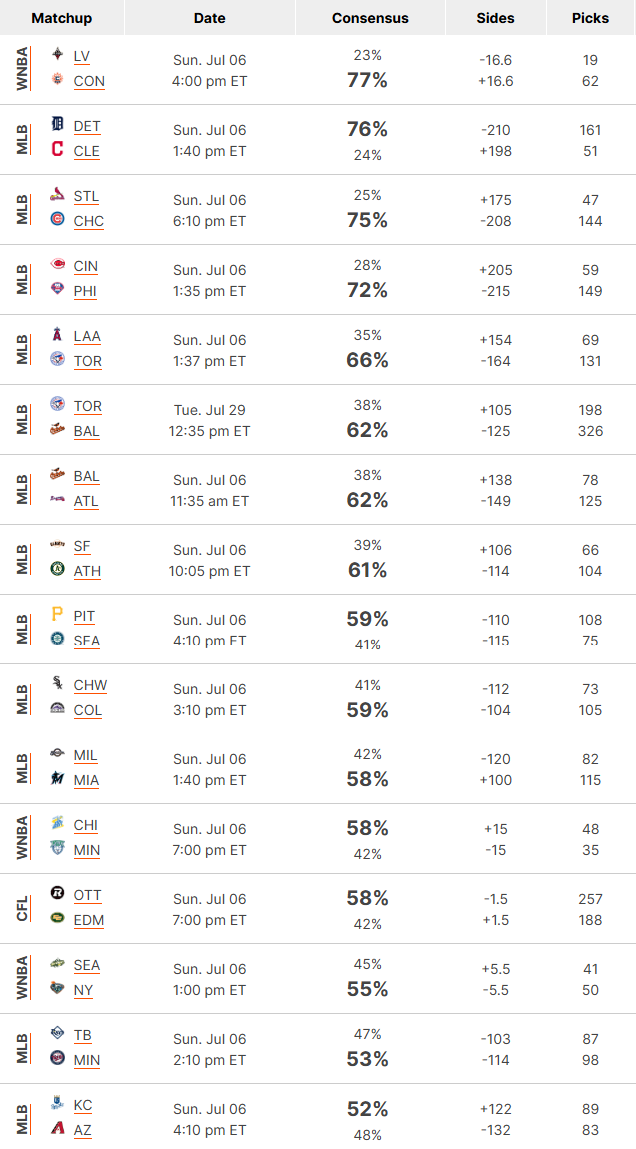The height and width of the screenshot is (1149, 636).
Task: Click the Detroit Tigers team logo
Action: [x=57, y=124]
